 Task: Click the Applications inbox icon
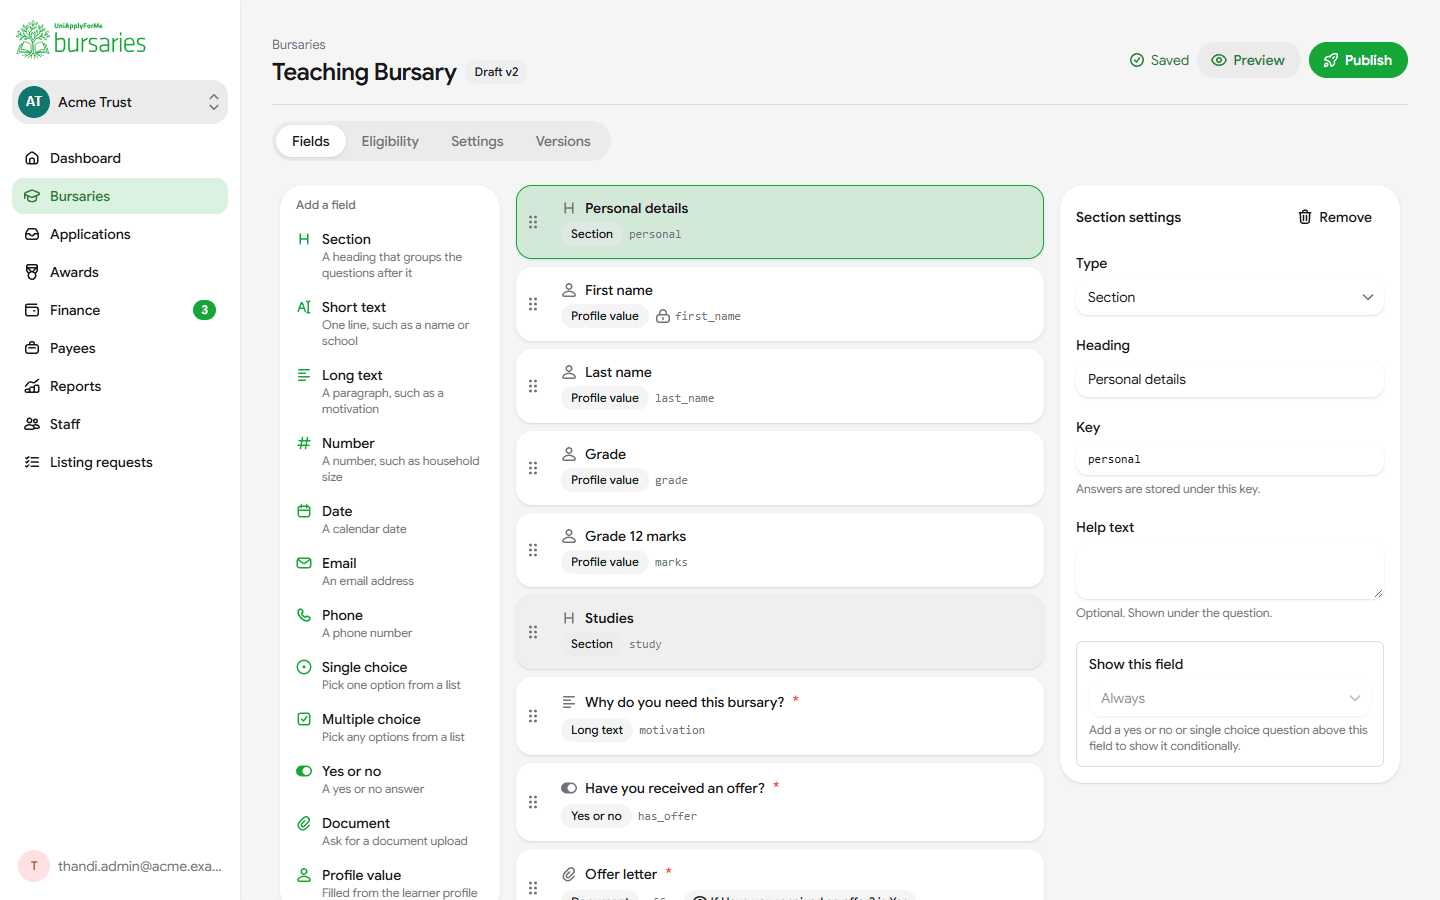(x=32, y=234)
